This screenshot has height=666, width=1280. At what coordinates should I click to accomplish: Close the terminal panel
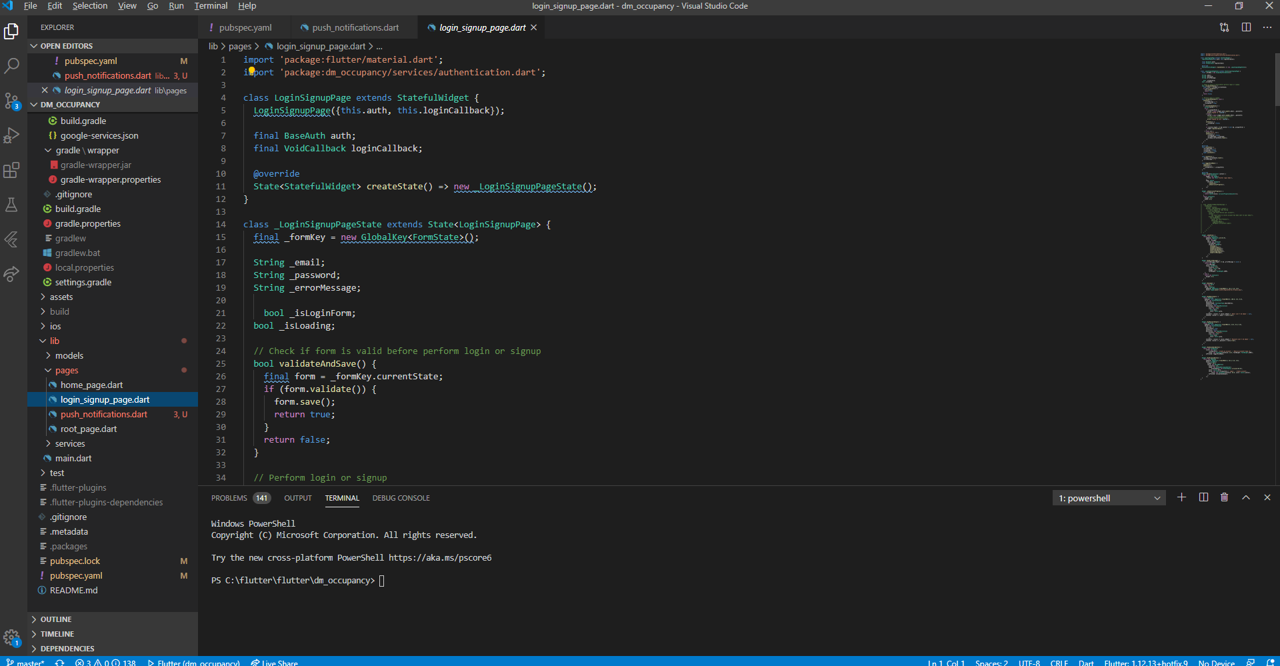click(x=1267, y=497)
